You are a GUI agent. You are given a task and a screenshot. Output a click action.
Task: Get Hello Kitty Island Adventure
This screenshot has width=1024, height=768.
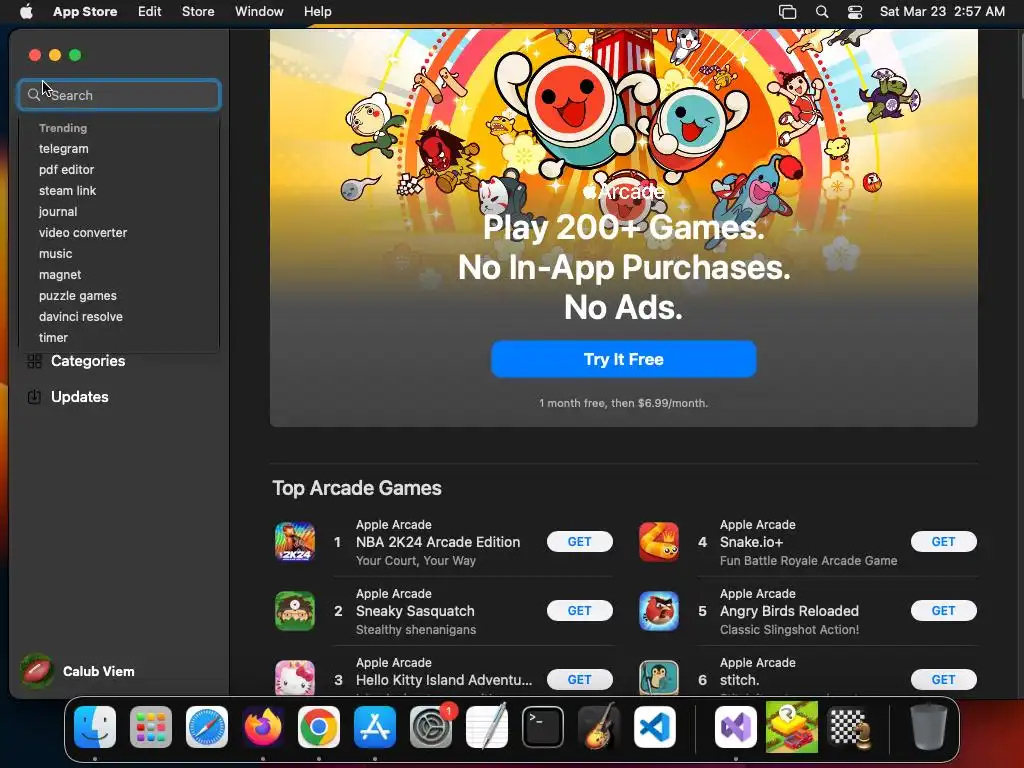579,680
